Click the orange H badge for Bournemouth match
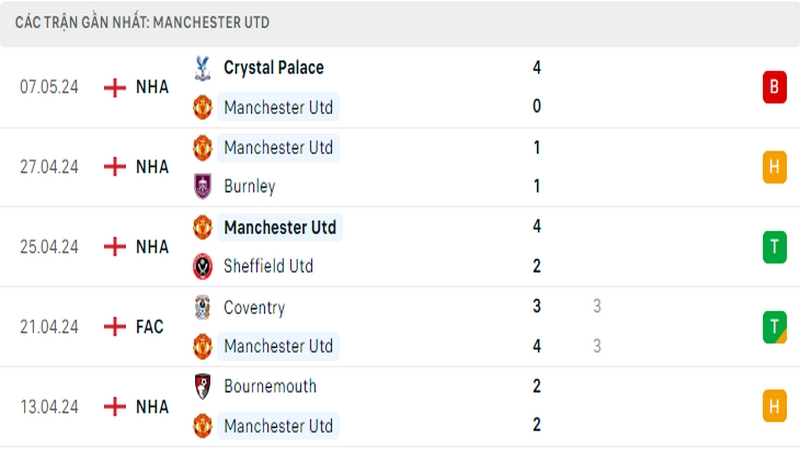800x450 pixels. [774, 407]
